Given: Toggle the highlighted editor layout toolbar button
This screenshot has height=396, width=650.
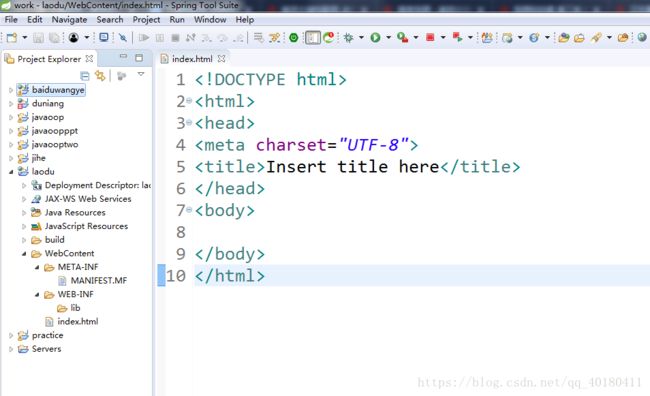Looking at the screenshot, I should tap(313, 38).
